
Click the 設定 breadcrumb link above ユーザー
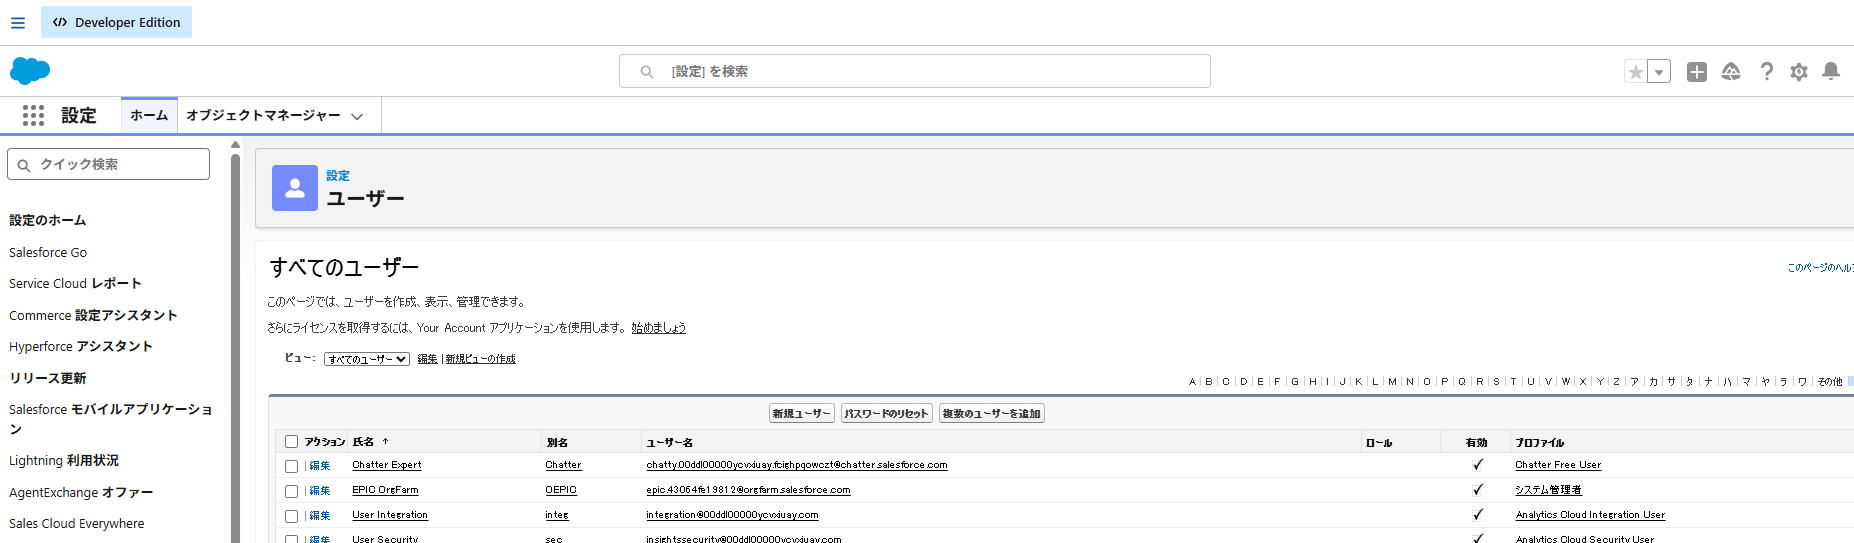338,175
